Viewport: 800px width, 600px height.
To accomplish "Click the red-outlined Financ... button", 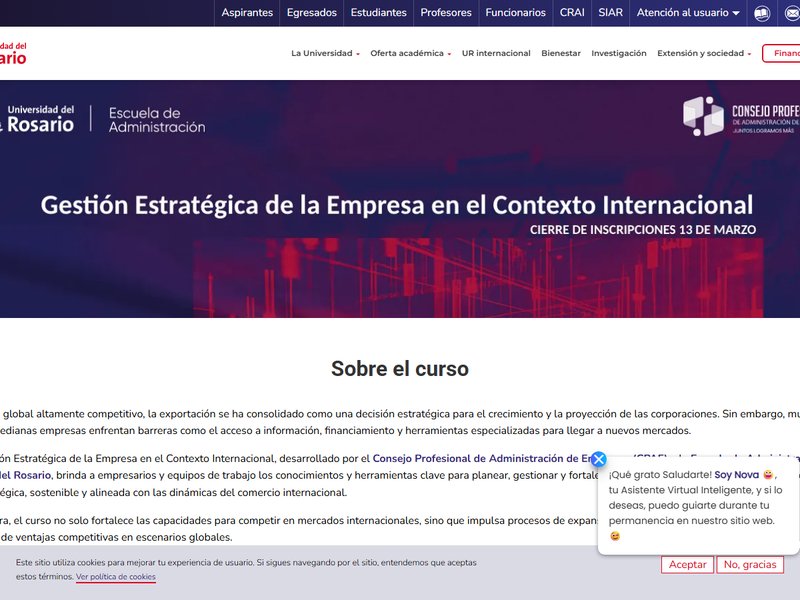I will pyautogui.click(x=781, y=53).
